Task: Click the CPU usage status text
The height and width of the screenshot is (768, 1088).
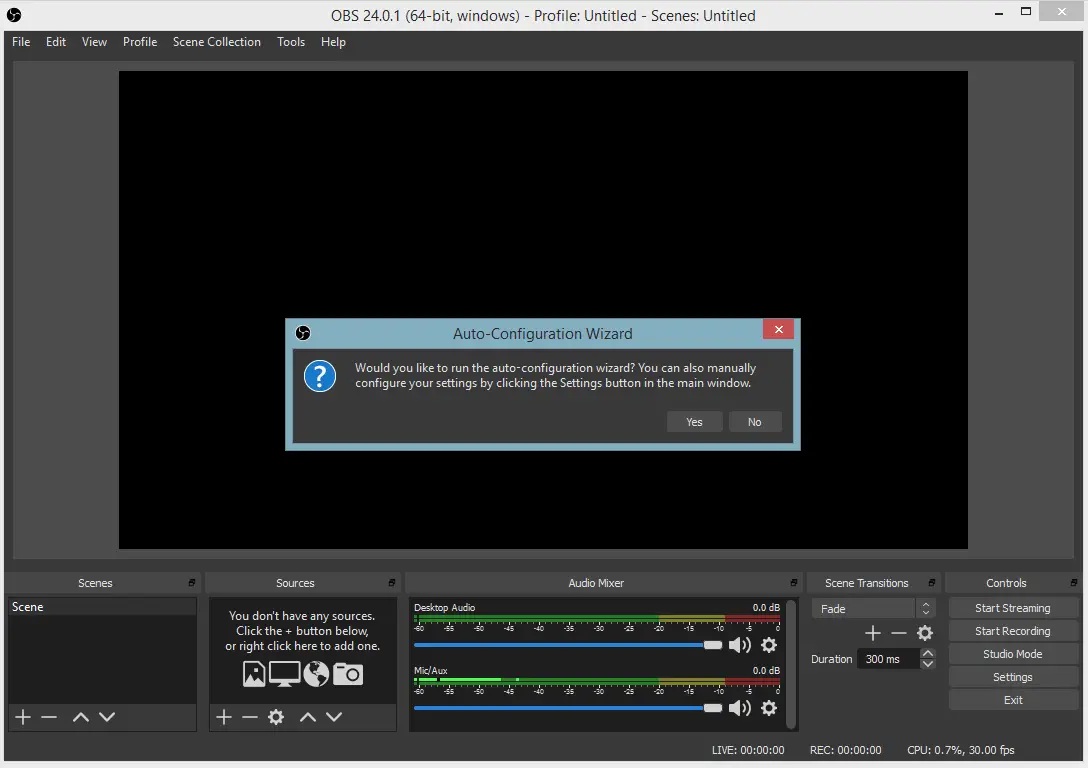Action: pyautogui.click(x=960, y=750)
